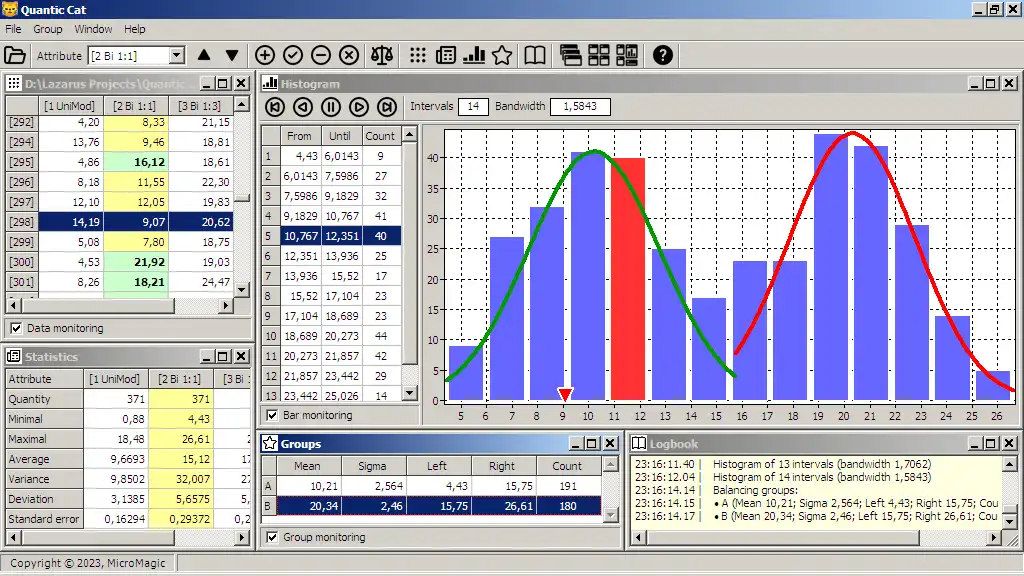This screenshot has height=576, width=1024.
Task: Click the Bandwidth input field
Action: 580,106
